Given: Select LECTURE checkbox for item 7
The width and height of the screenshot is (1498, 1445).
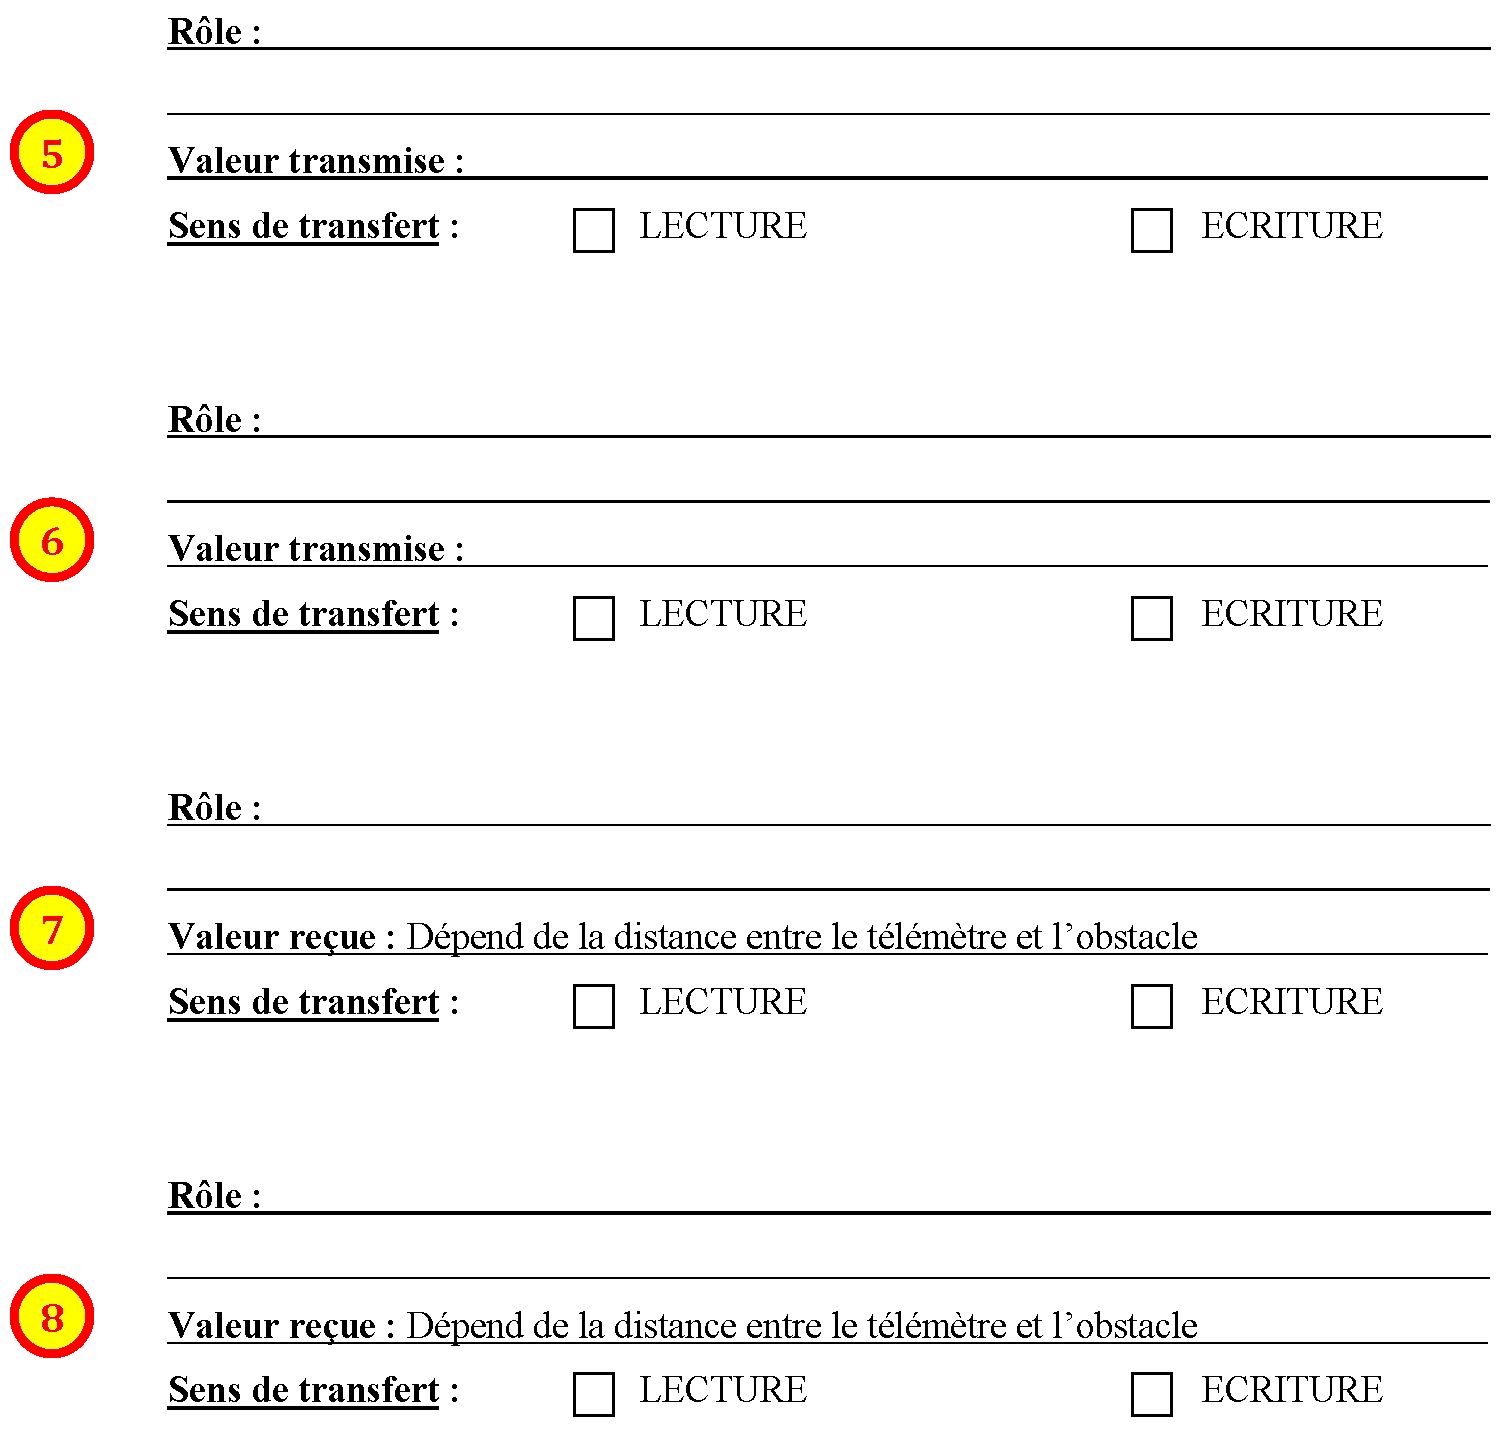Looking at the screenshot, I should 593,1006.
